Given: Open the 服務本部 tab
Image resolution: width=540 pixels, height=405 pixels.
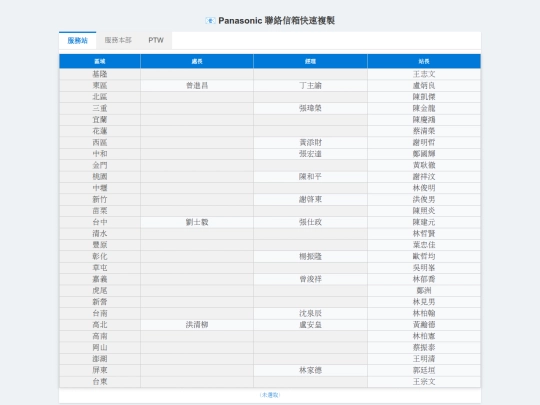Looking at the screenshot, I should [118, 40].
